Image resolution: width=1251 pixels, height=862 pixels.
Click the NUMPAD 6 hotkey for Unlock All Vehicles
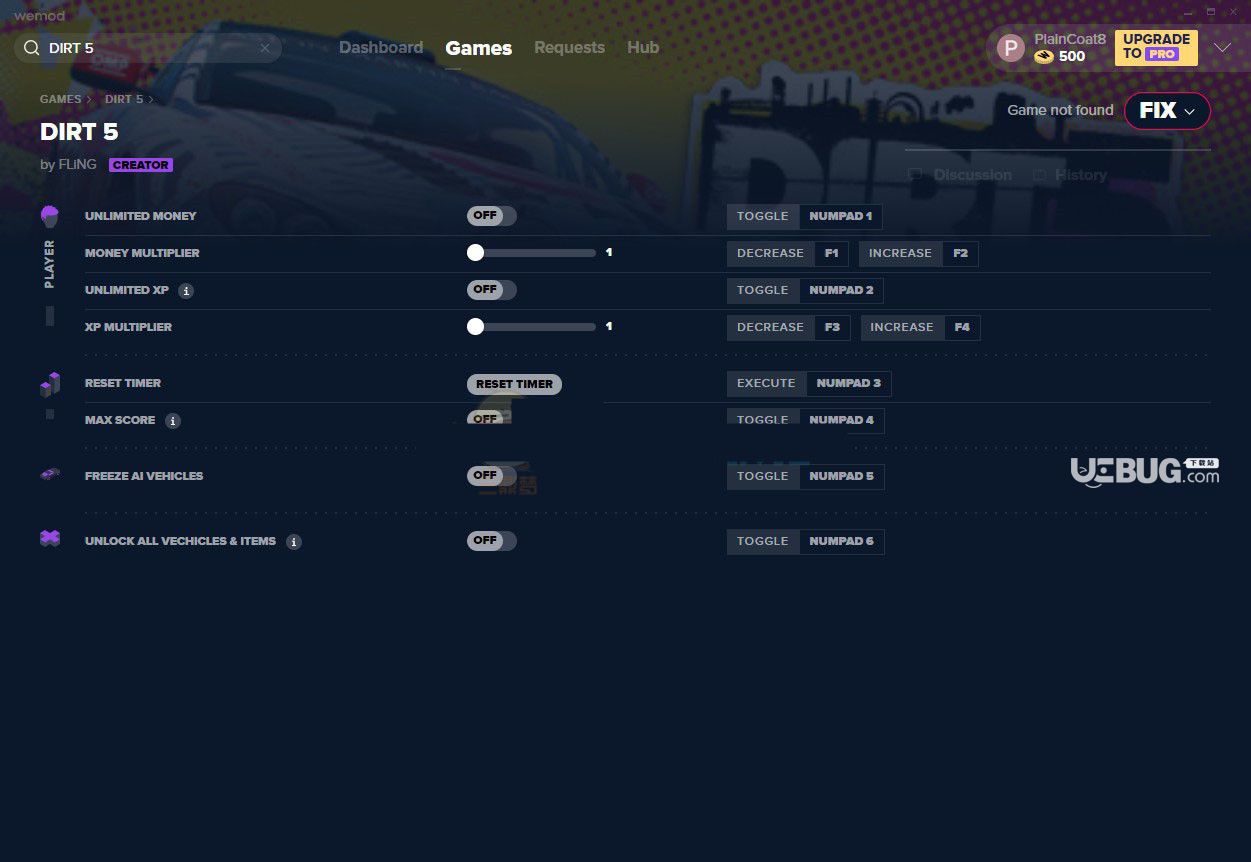(x=842, y=541)
